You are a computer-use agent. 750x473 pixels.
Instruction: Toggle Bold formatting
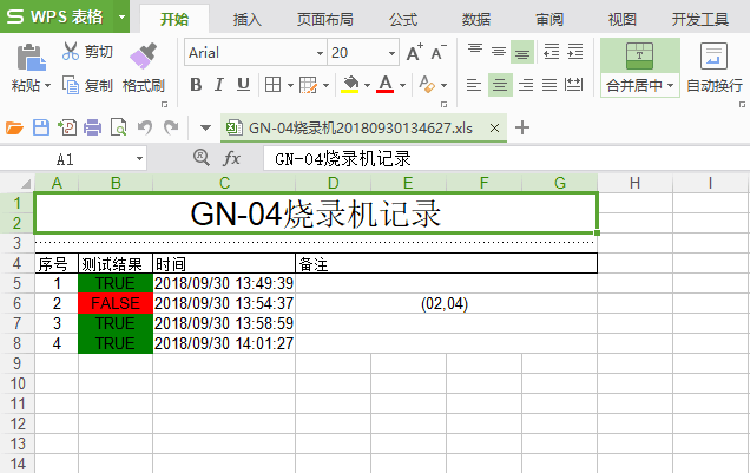195,85
